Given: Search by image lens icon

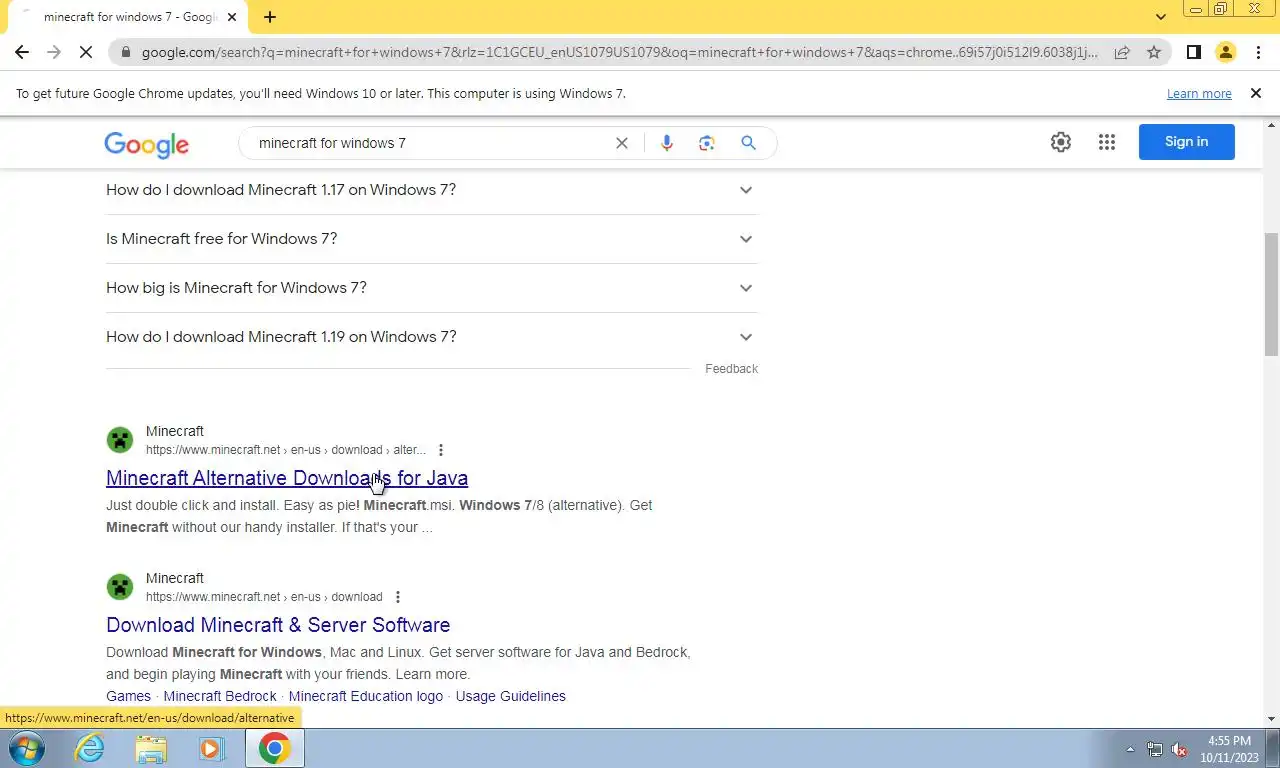Looking at the screenshot, I should [707, 143].
